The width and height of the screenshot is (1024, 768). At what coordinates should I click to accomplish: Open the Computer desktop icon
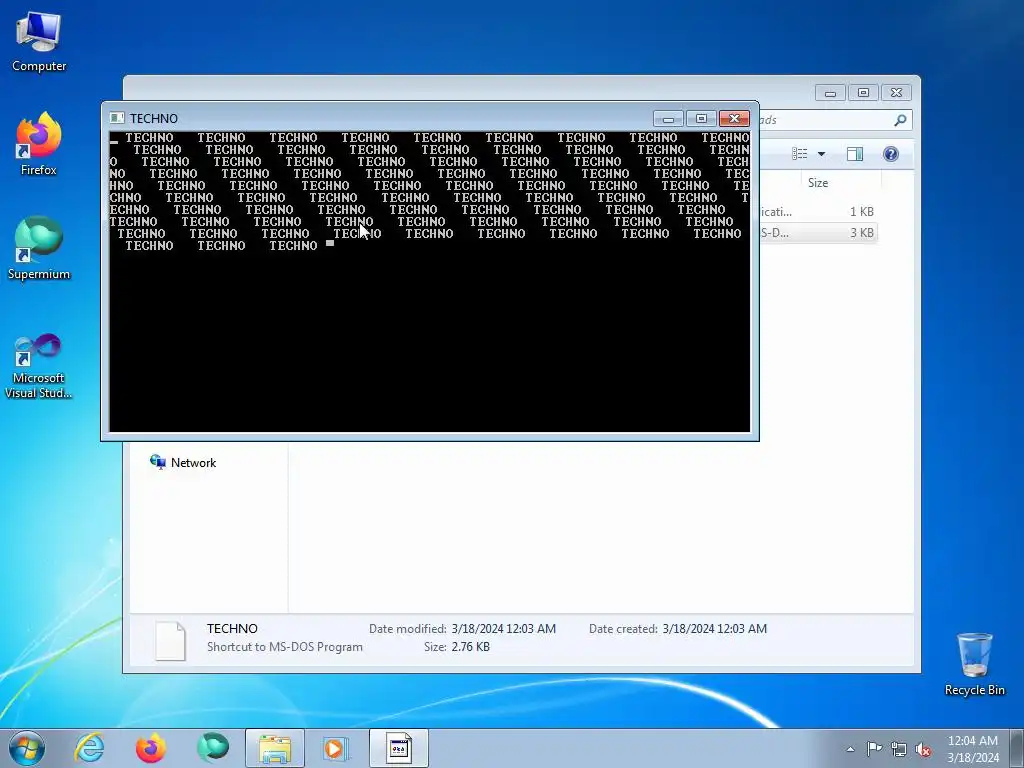click(x=39, y=42)
